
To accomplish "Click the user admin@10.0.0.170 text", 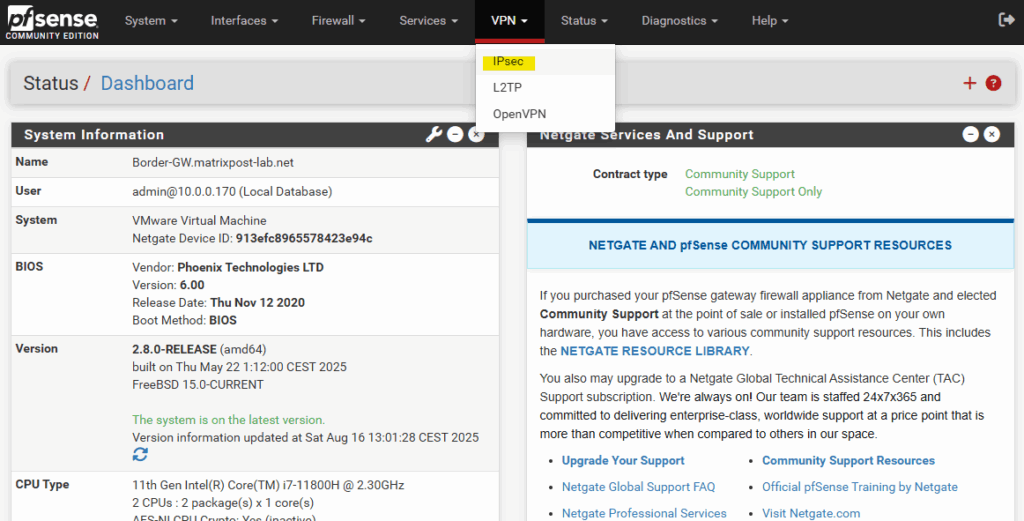I will [232, 191].
